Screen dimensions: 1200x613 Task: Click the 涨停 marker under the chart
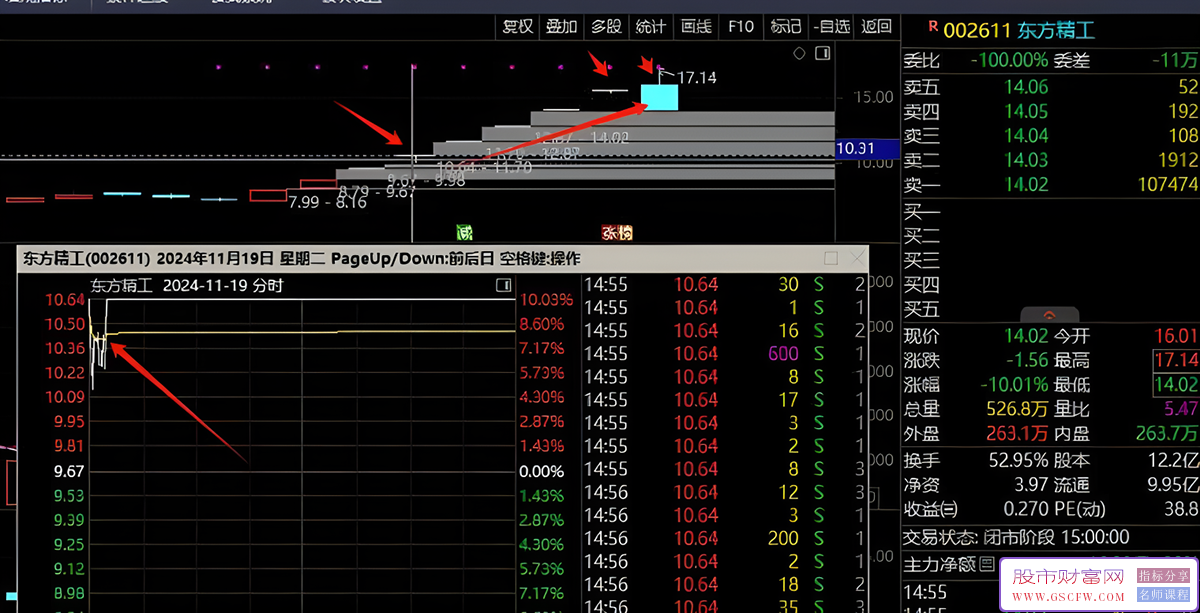617,232
